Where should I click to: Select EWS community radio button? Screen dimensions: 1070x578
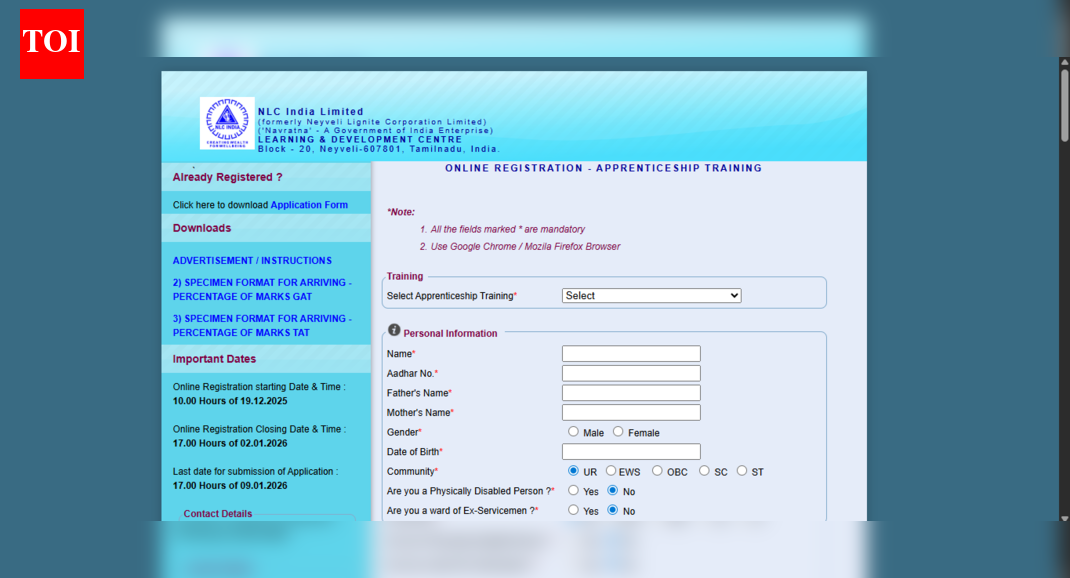(x=611, y=471)
